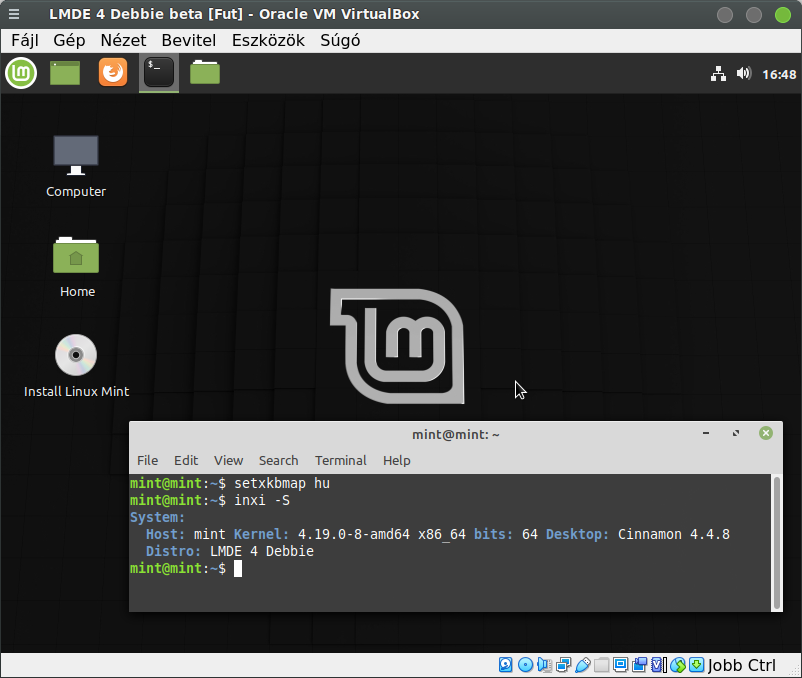Viewport: 802px width, 678px height.
Task: Click the 'setxkbmap hu' command text
Action: click(x=282, y=483)
